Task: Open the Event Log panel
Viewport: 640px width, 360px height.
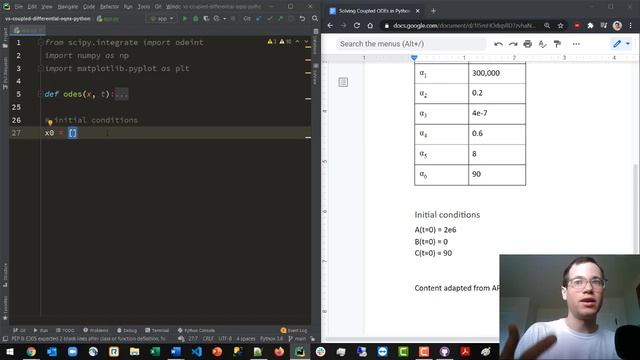Action: pos(294,330)
